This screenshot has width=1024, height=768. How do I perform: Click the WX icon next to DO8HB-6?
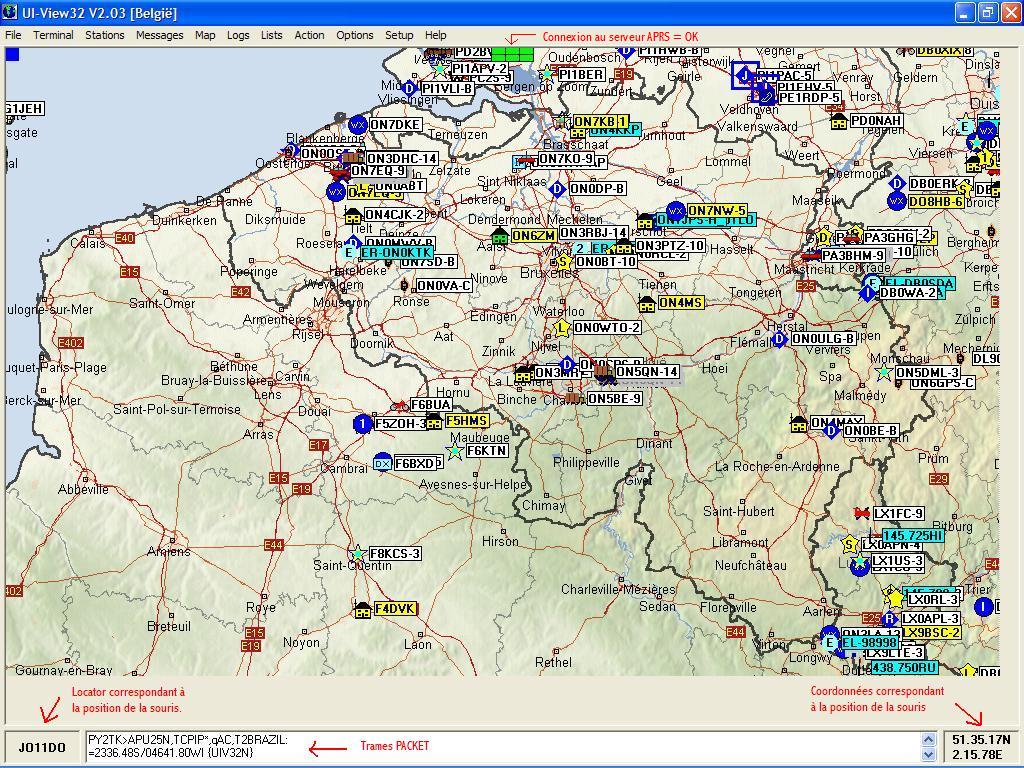[x=897, y=201]
